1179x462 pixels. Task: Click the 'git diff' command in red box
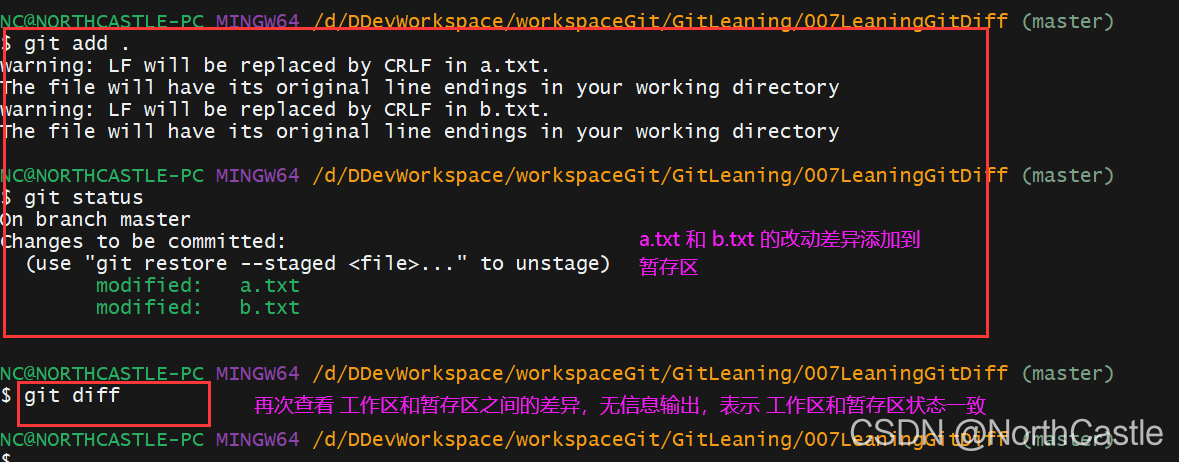71,395
